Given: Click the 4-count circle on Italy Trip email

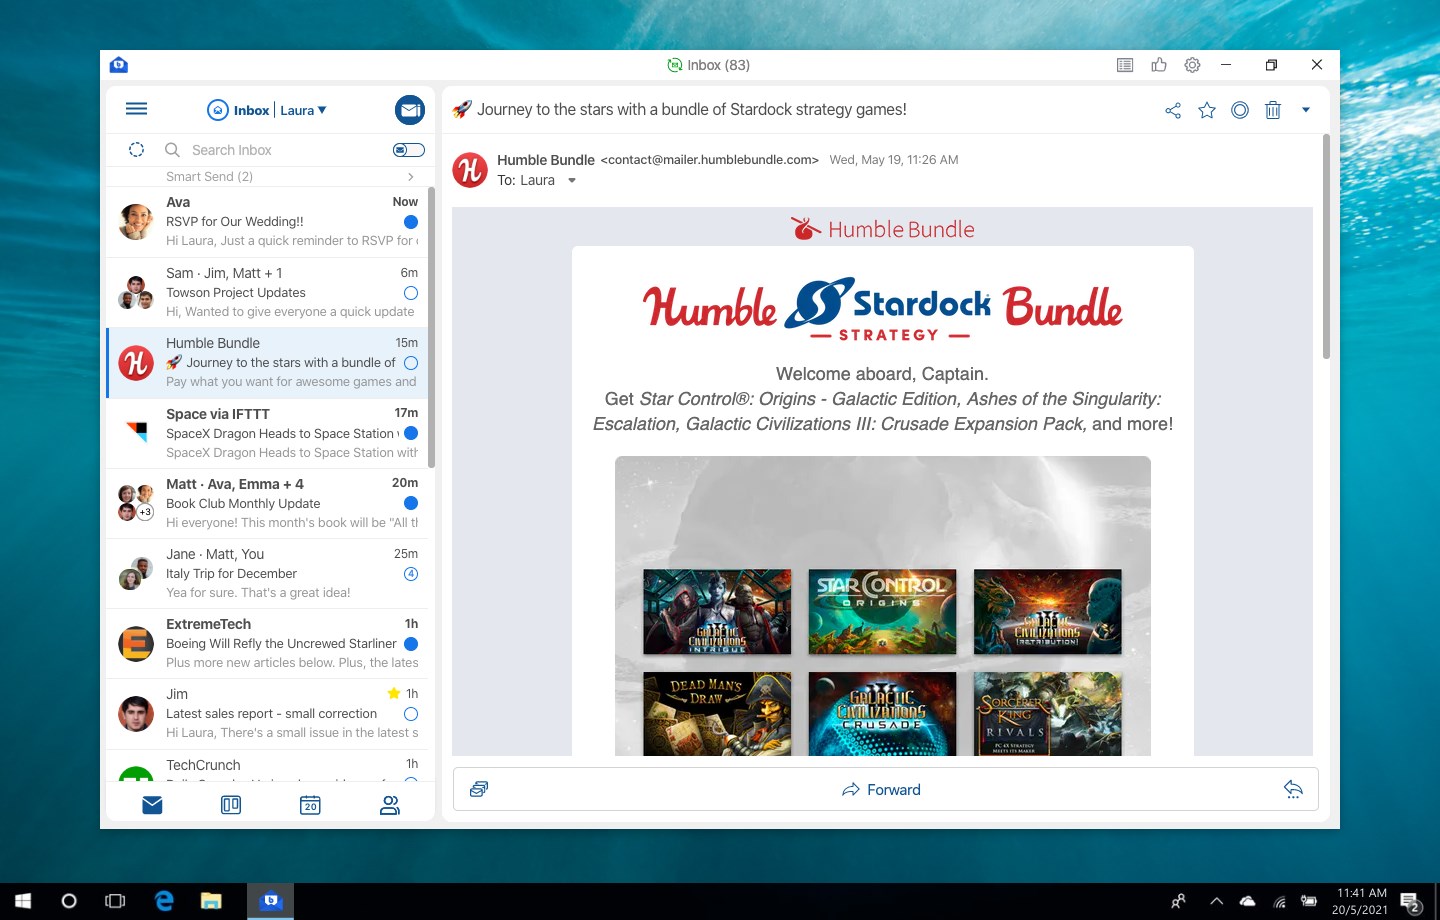Looking at the screenshot, I should click(411, 574).
